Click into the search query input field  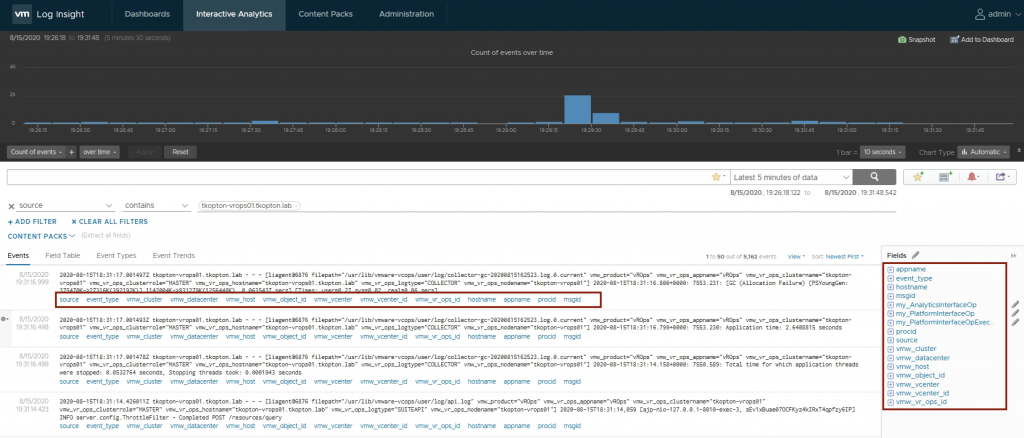[x=359, y=177]
